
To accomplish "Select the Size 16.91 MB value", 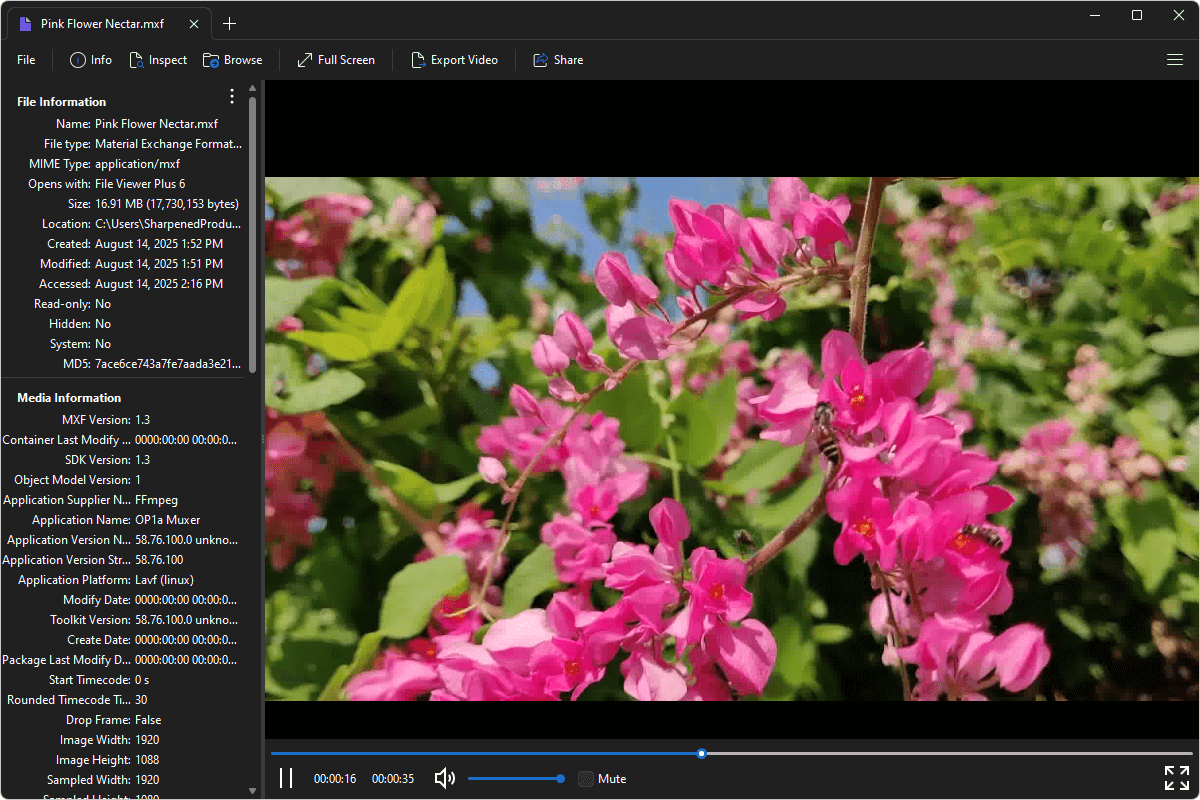I will click(x=167, y=204).
